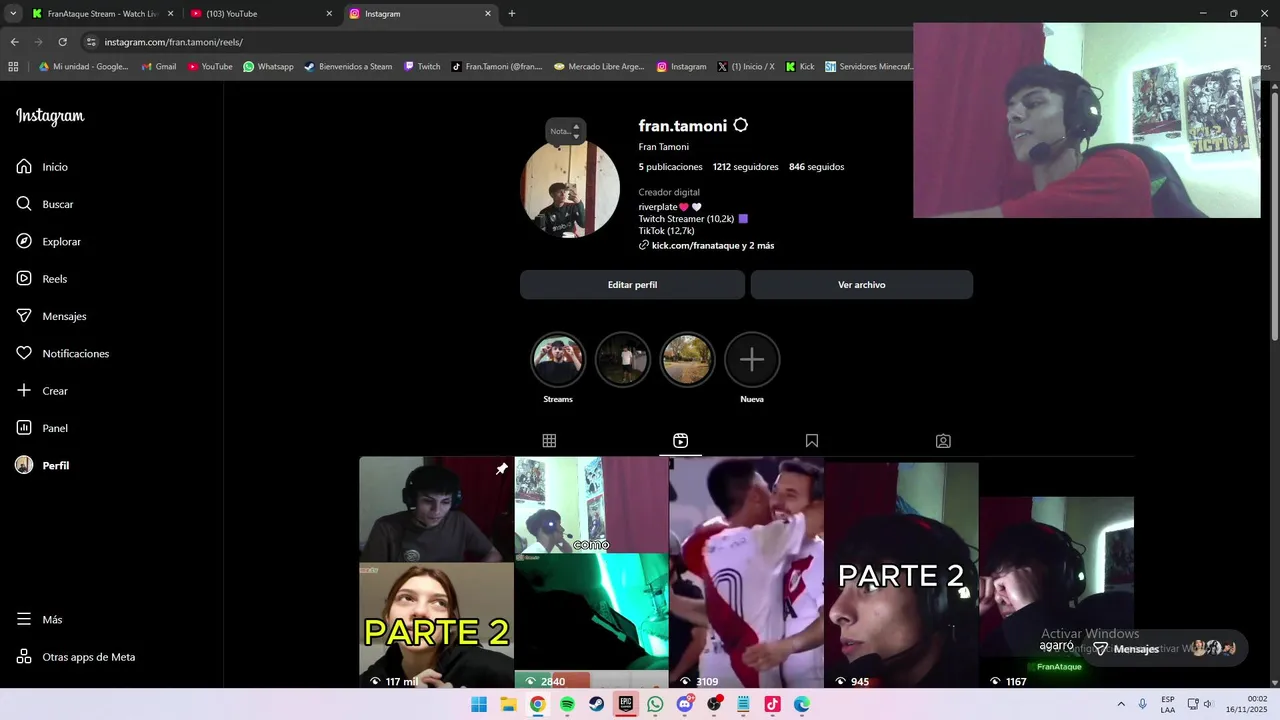This screenshot has width=1280, height=720.
Task: Open the reel with 1167 views
Action: pos(1056,572)
